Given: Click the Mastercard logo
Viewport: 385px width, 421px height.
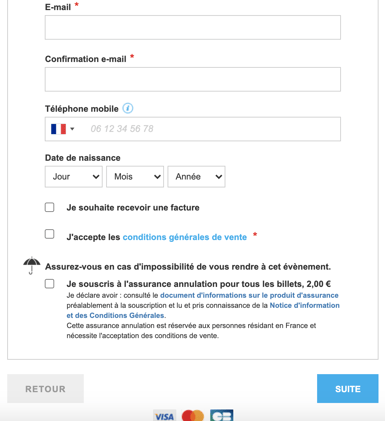Looking at the screenshot, I should (x=193, y=416).
